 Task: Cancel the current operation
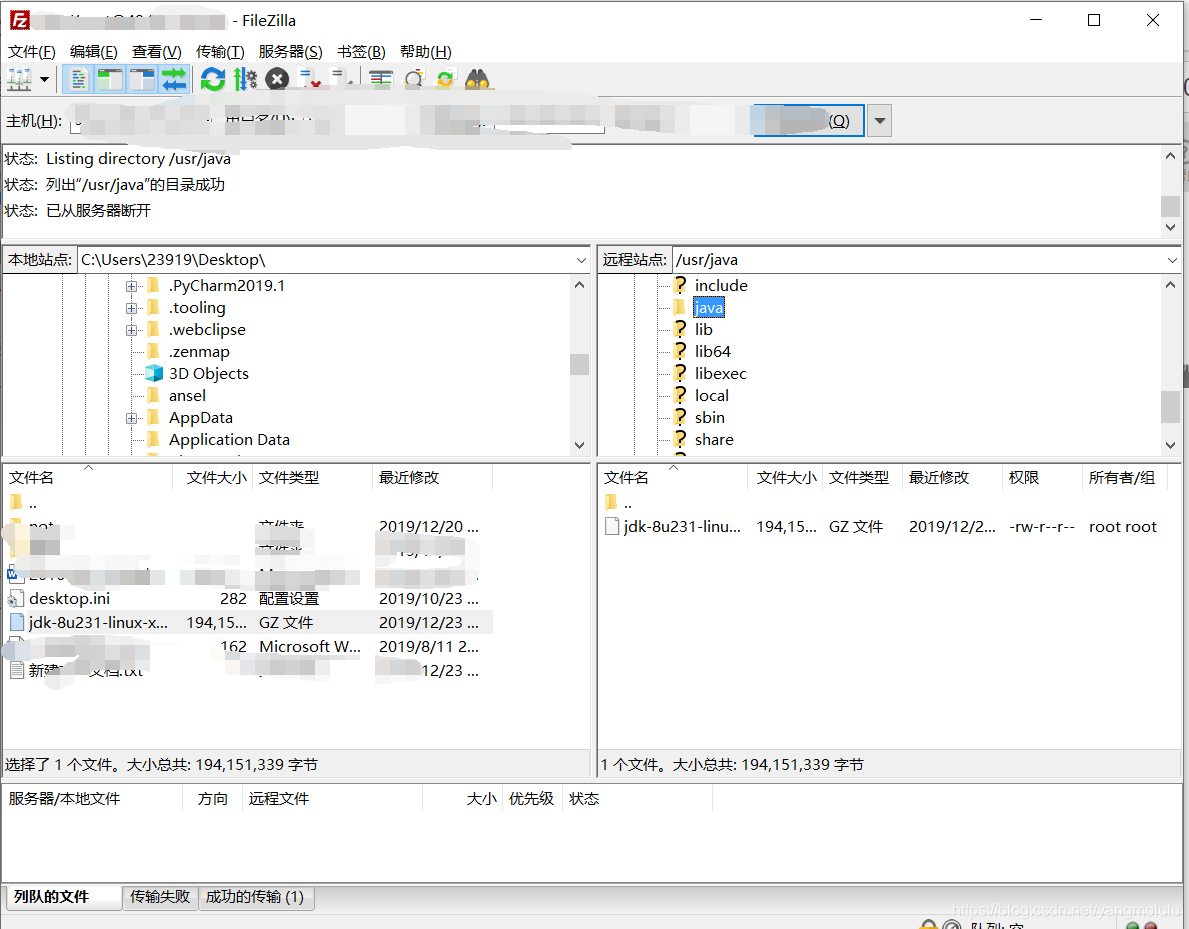(277, 79)
